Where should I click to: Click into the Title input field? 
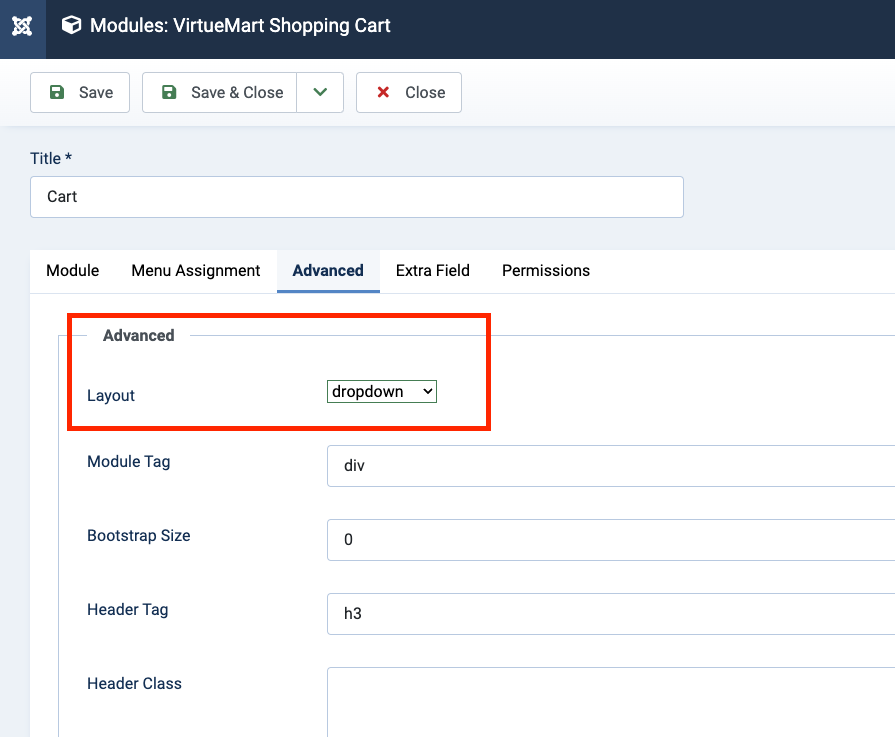[356, 197]
